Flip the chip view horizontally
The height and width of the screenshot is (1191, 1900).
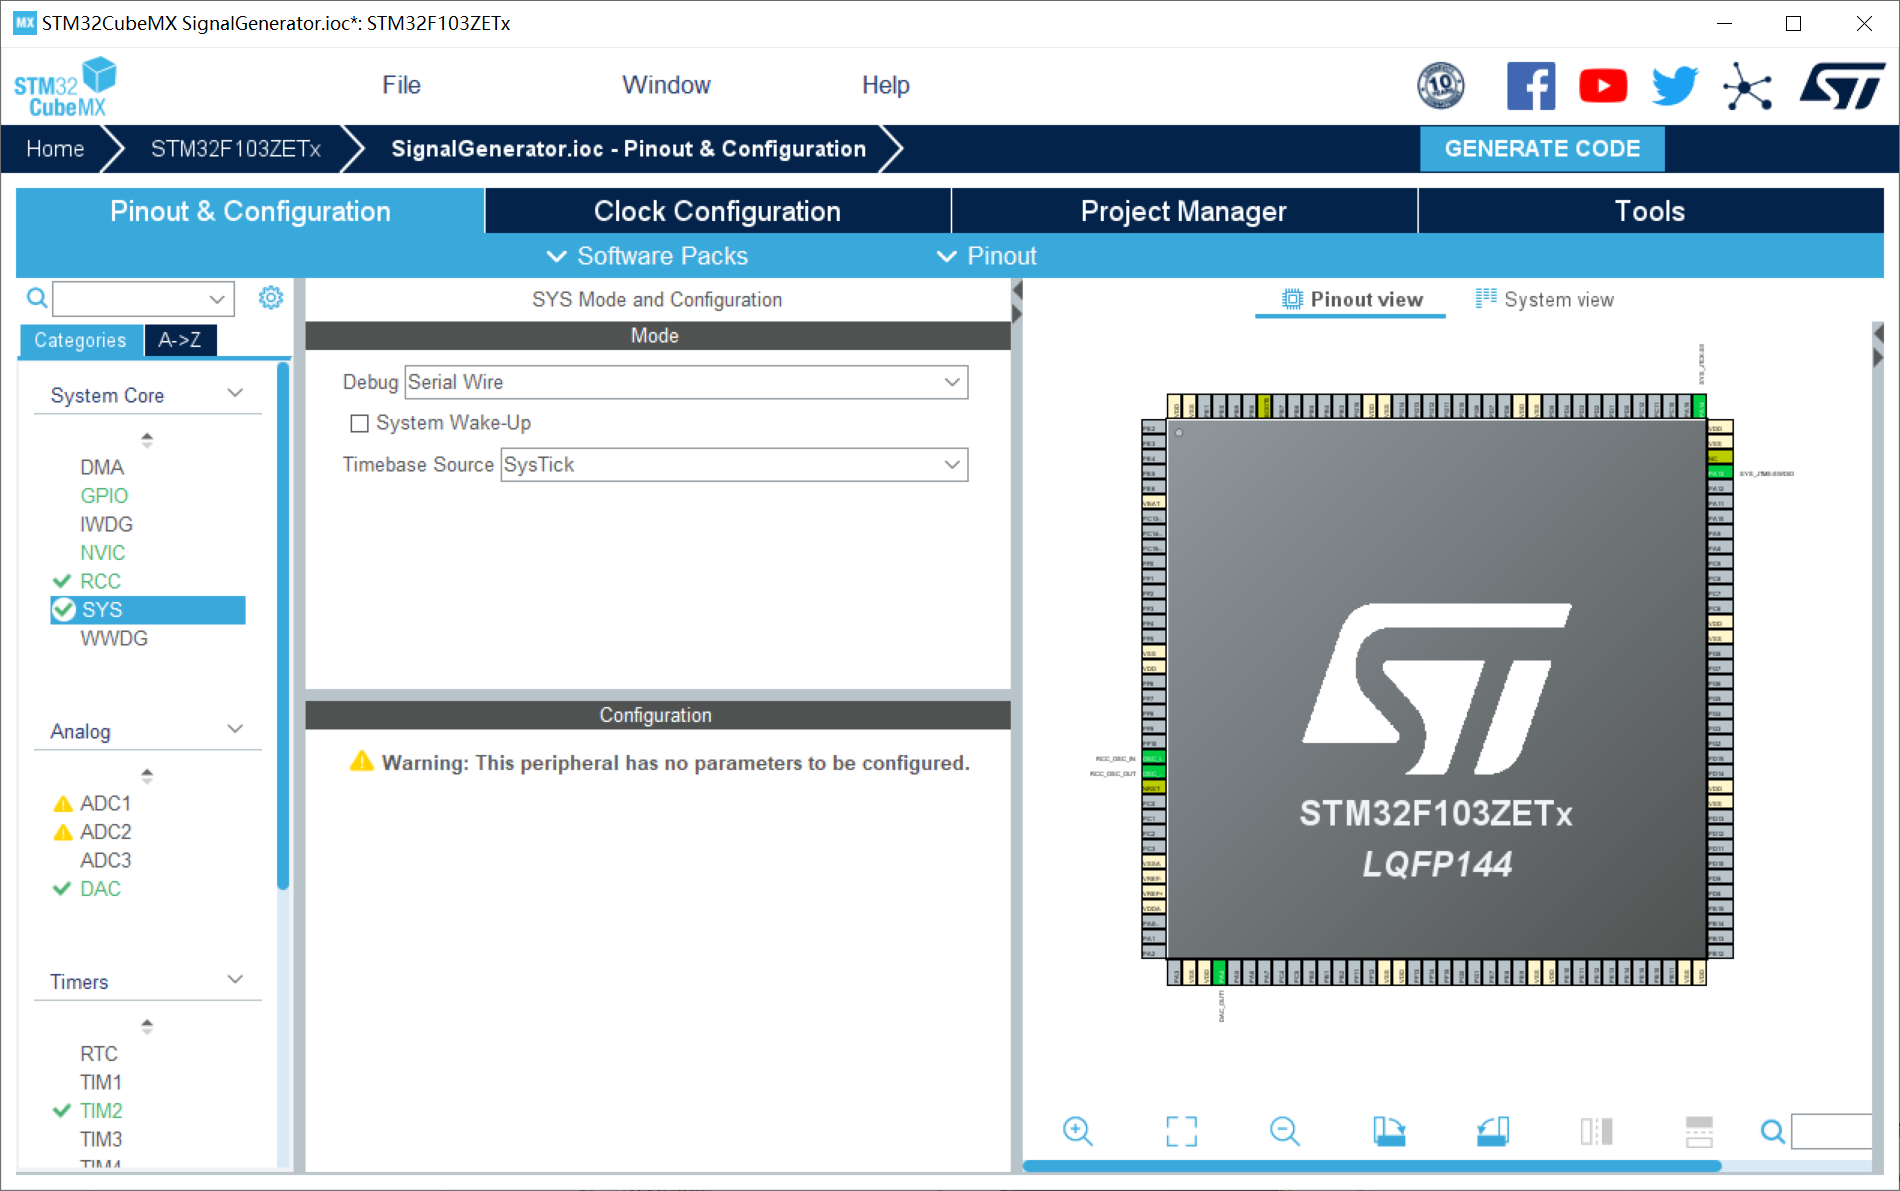pyautogui.click(x=1596, y=1131)
